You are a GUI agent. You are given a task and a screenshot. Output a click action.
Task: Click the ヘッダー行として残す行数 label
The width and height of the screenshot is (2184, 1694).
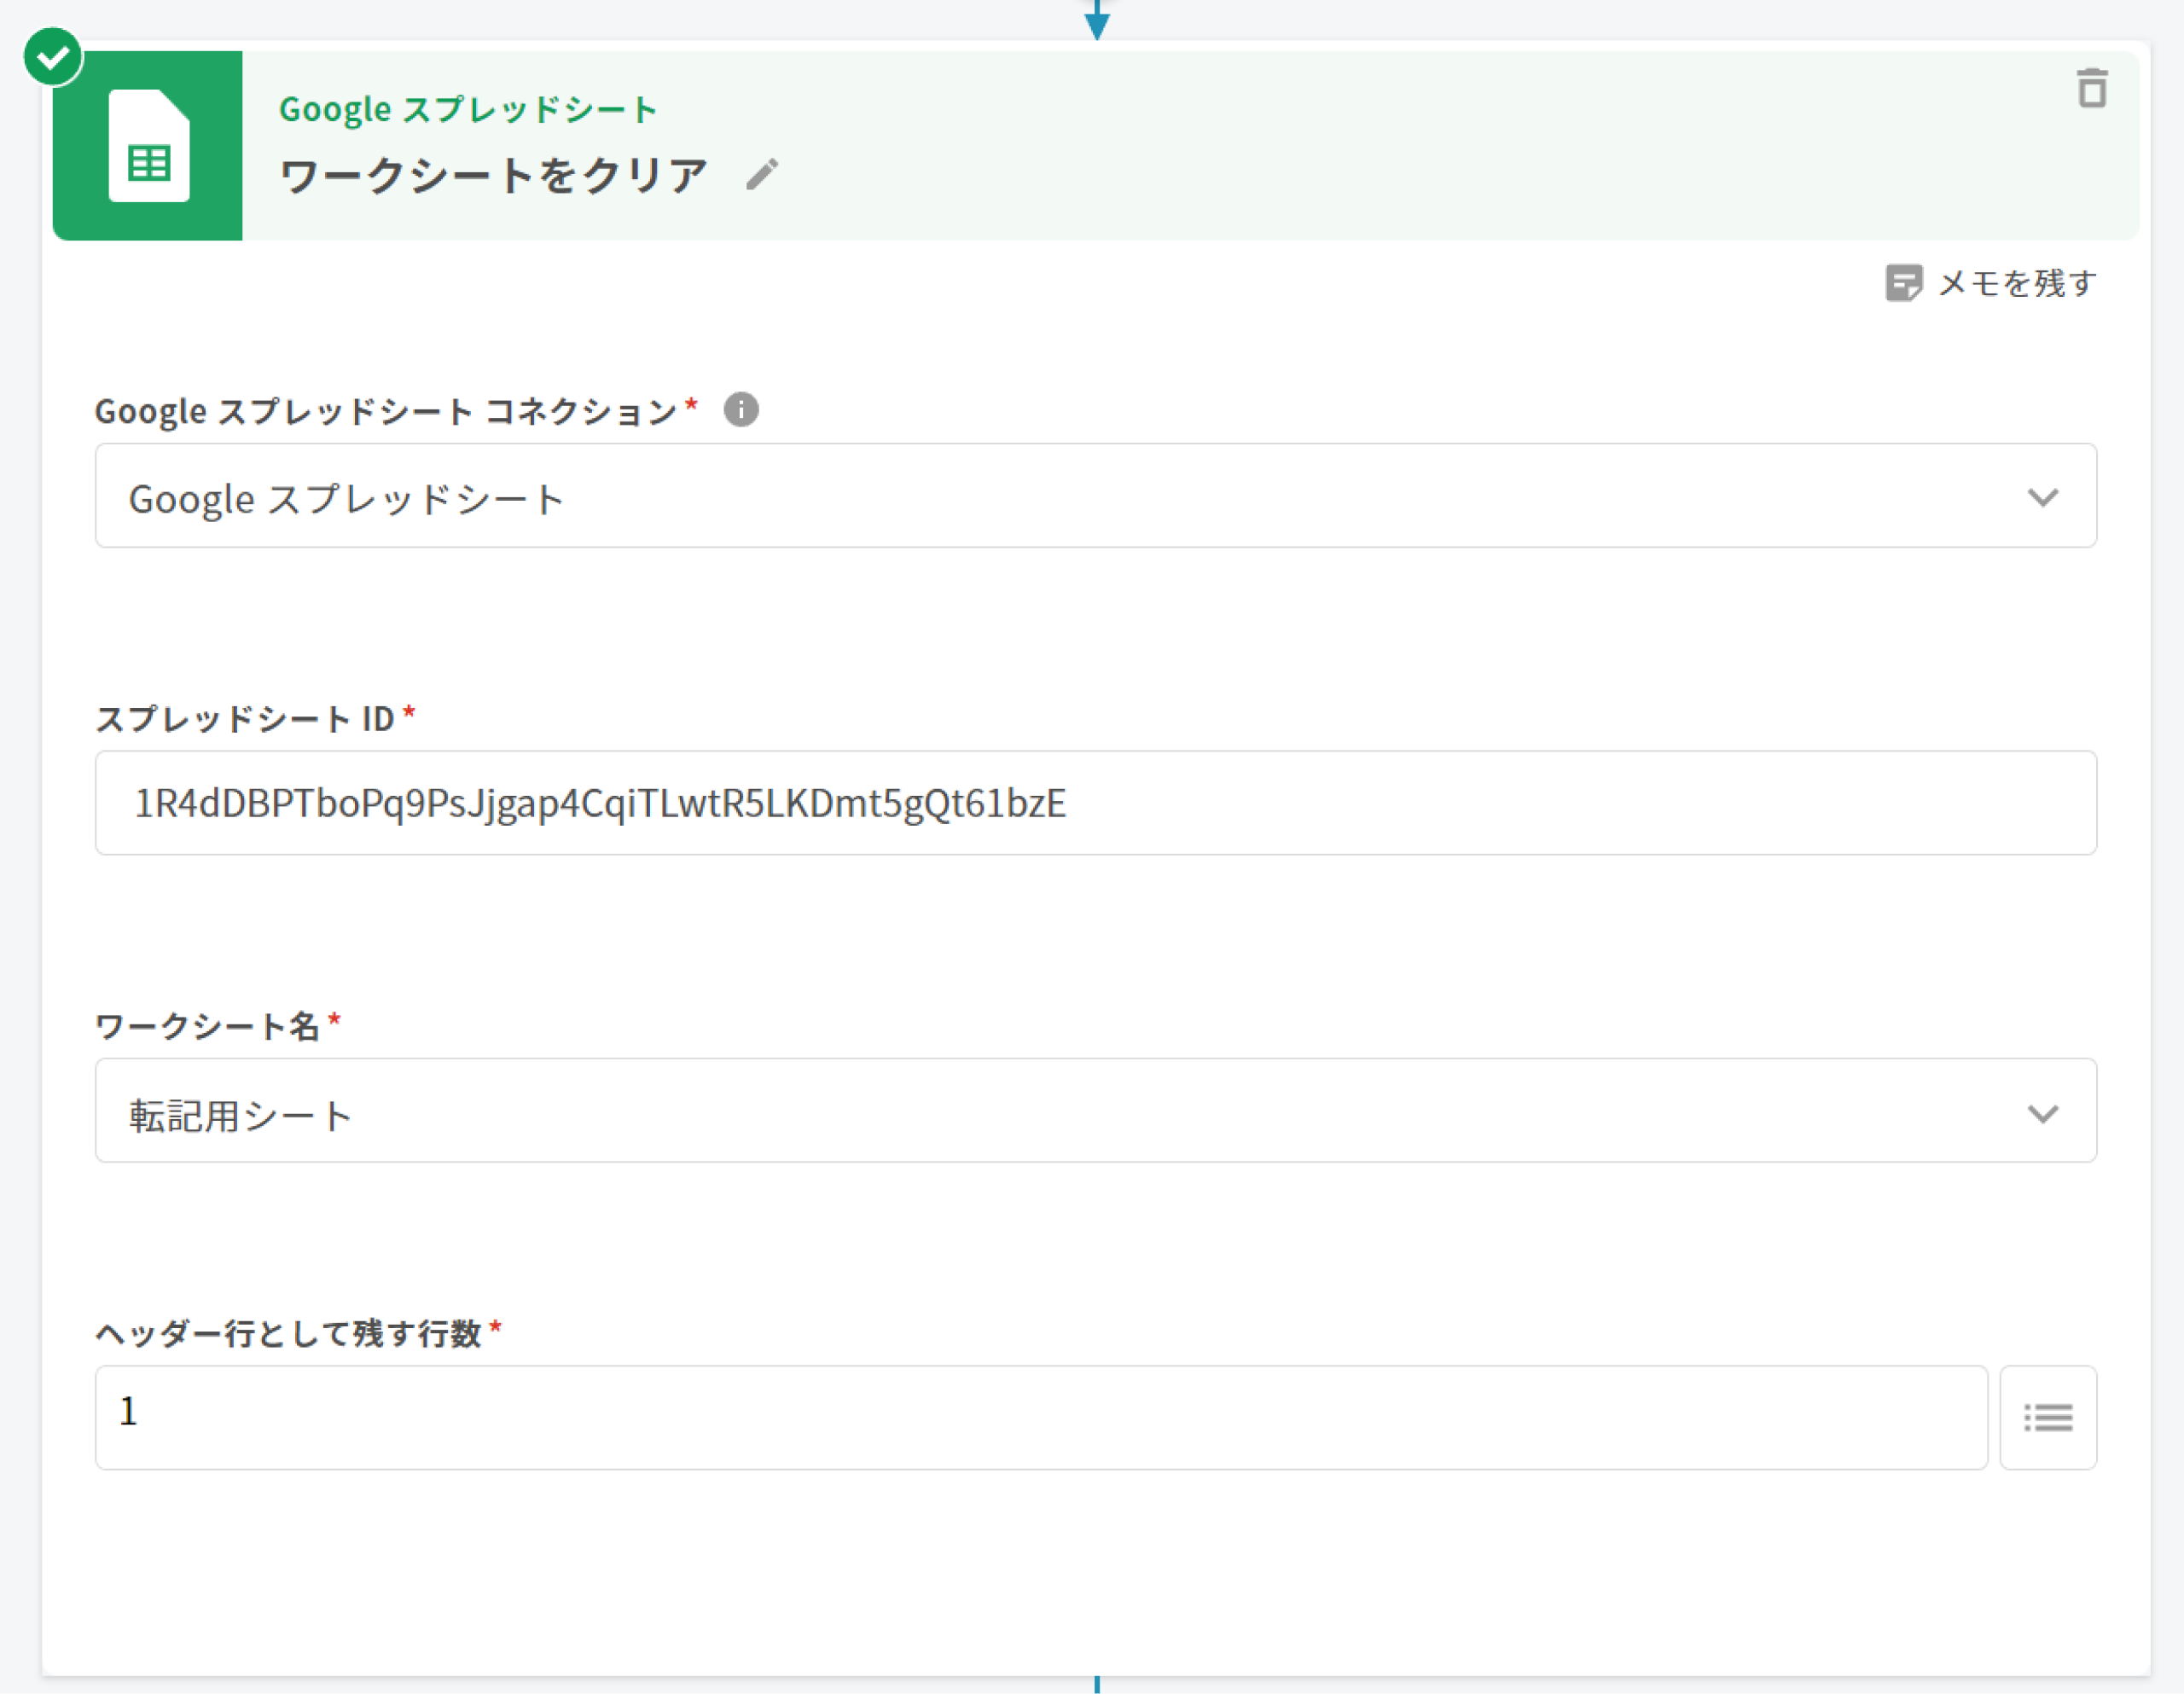289,1333
